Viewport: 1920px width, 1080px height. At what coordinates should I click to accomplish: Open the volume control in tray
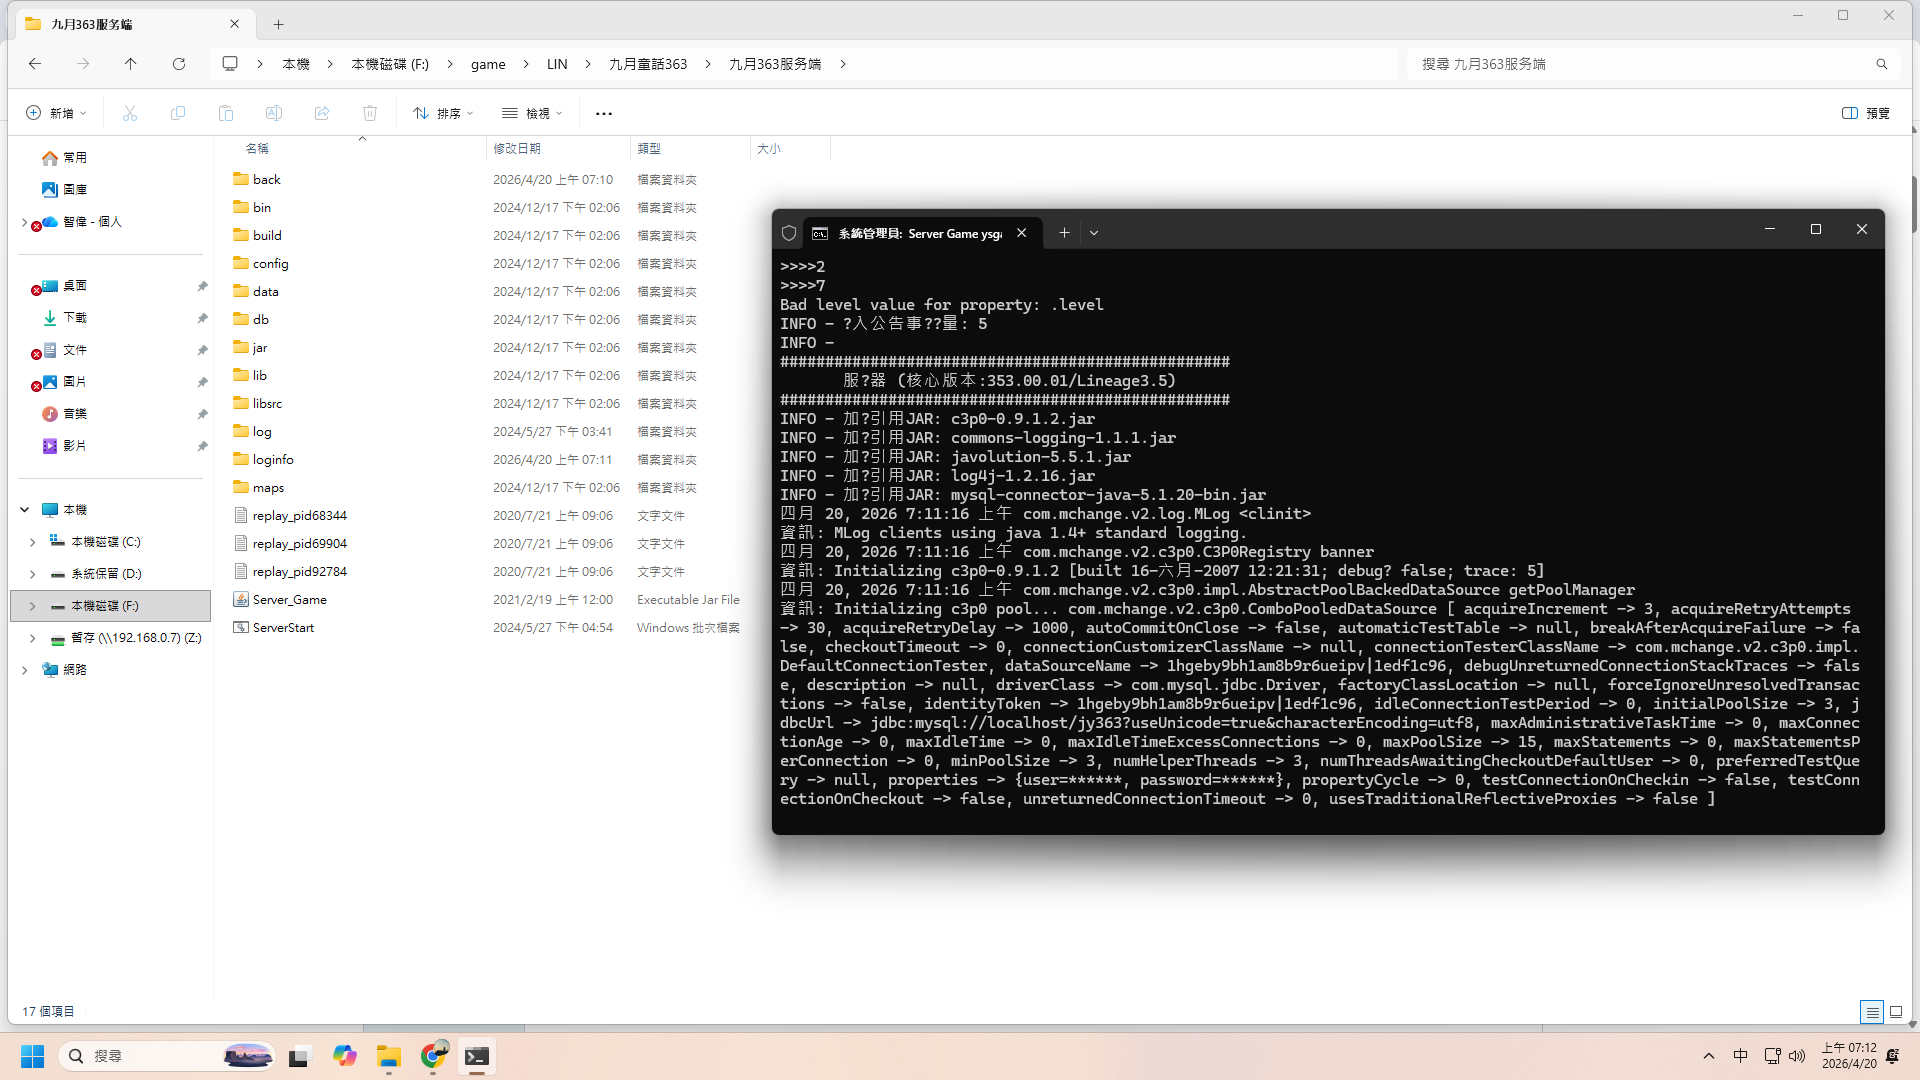[1797, 1056]
